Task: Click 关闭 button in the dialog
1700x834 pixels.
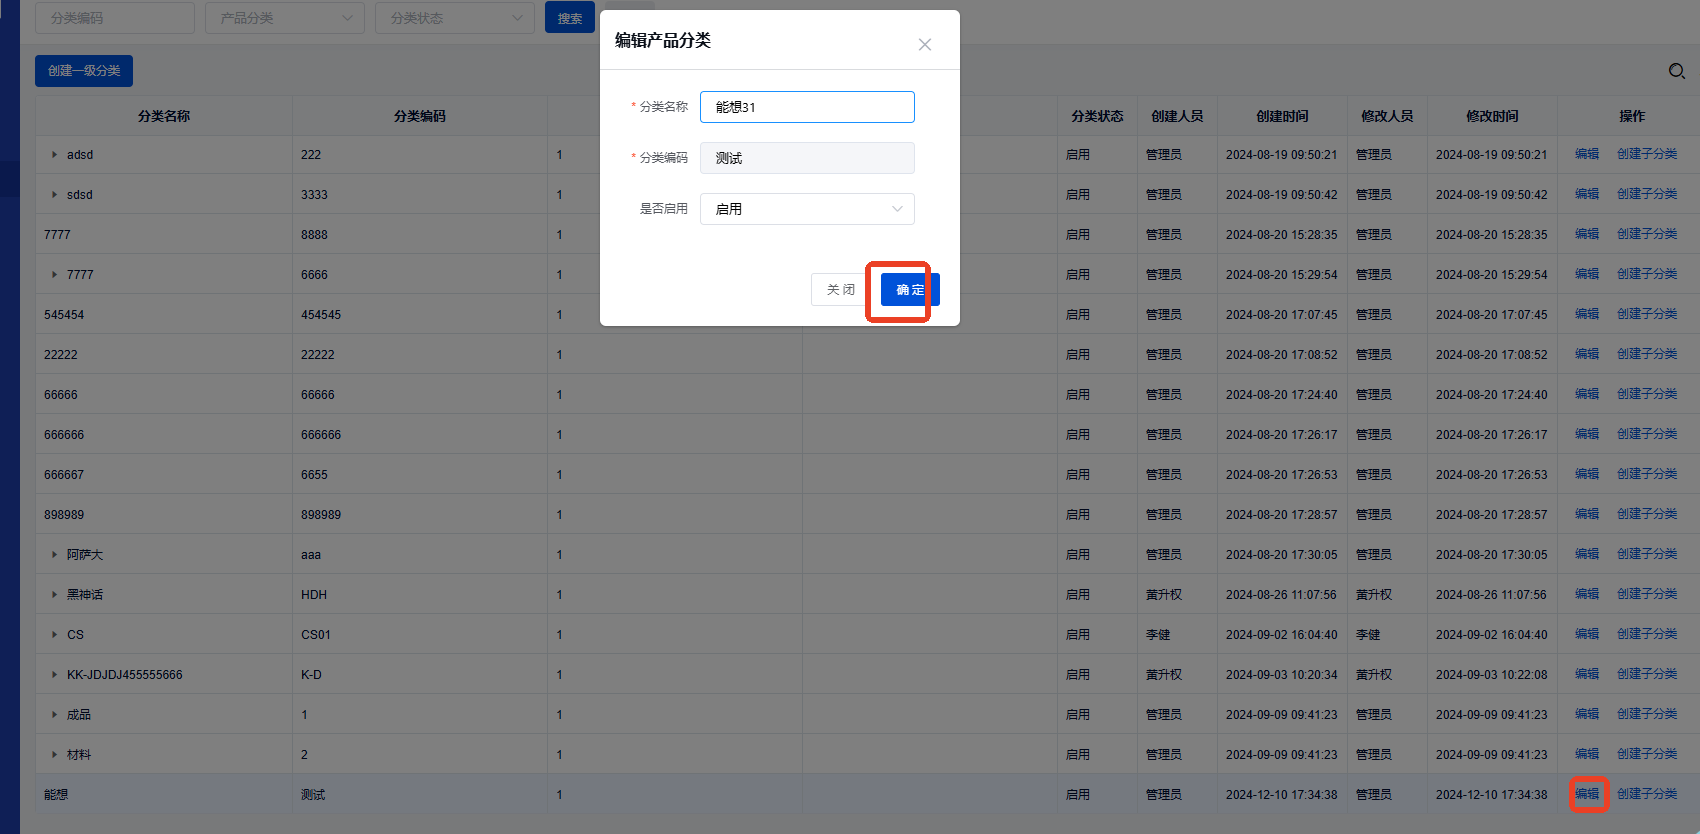Action: pyautogui.click(x=840, y=290)
